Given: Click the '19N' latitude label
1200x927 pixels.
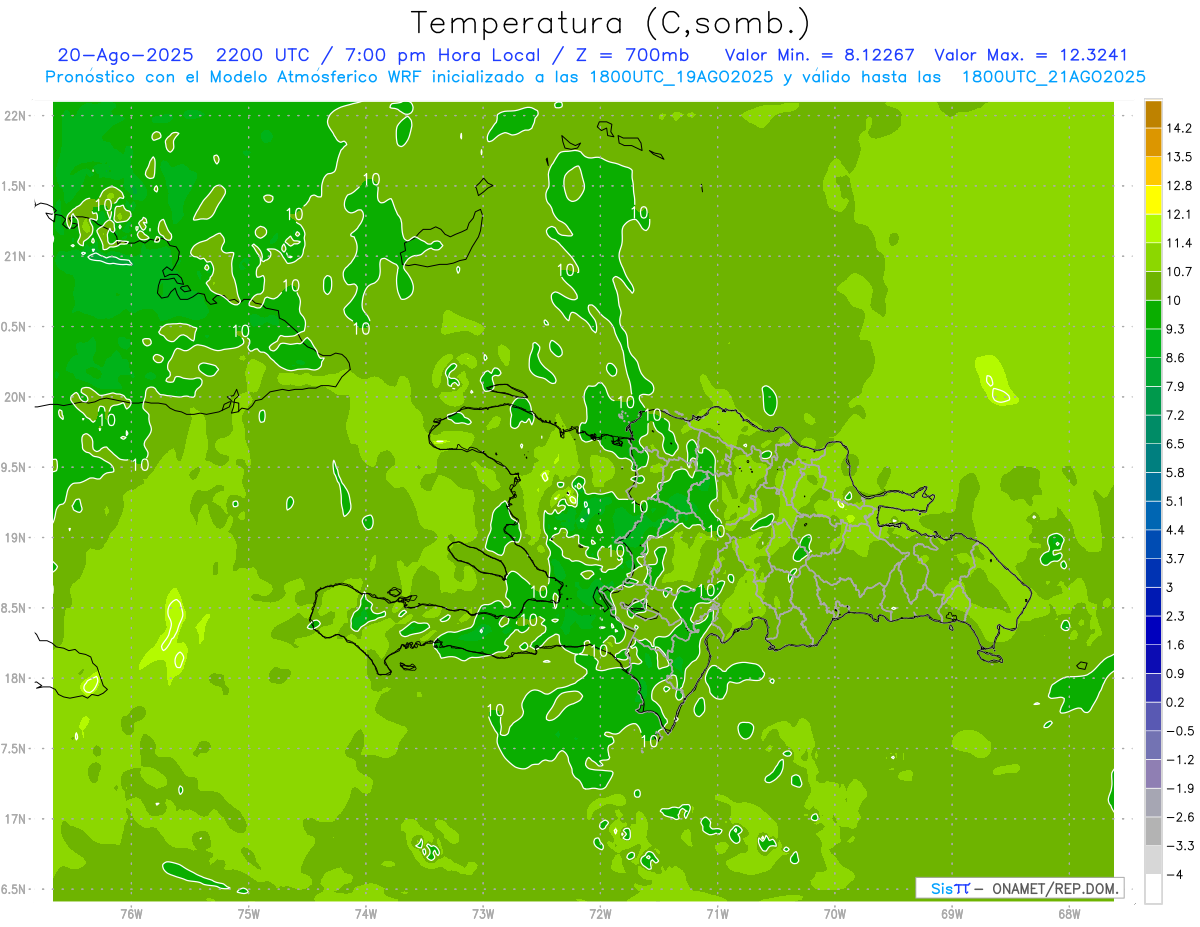Looking at the screenshot, I should 16,538.
